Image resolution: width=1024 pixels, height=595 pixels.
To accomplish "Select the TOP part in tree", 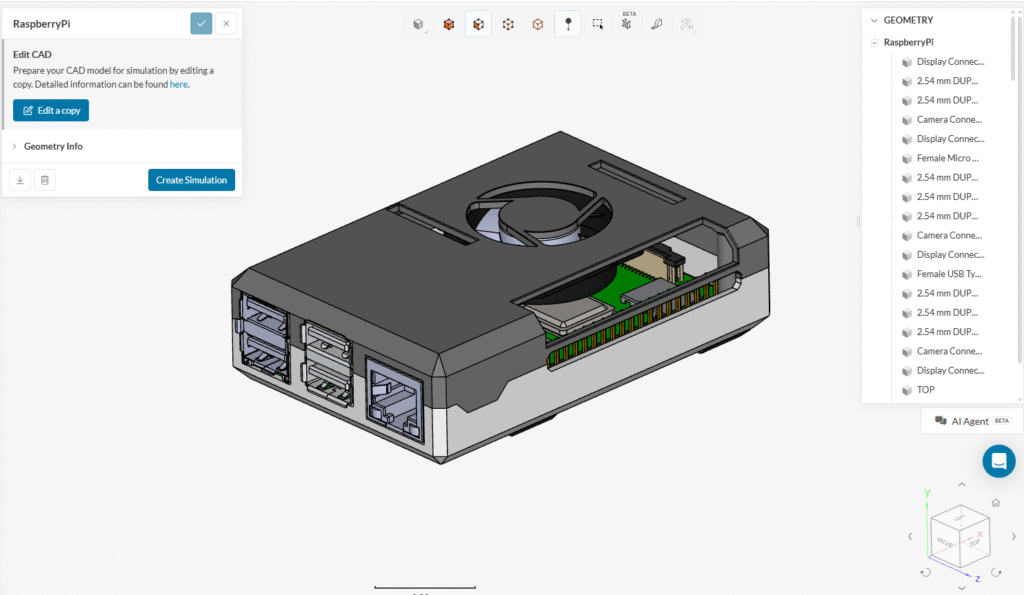I will (x=925, y=390).
